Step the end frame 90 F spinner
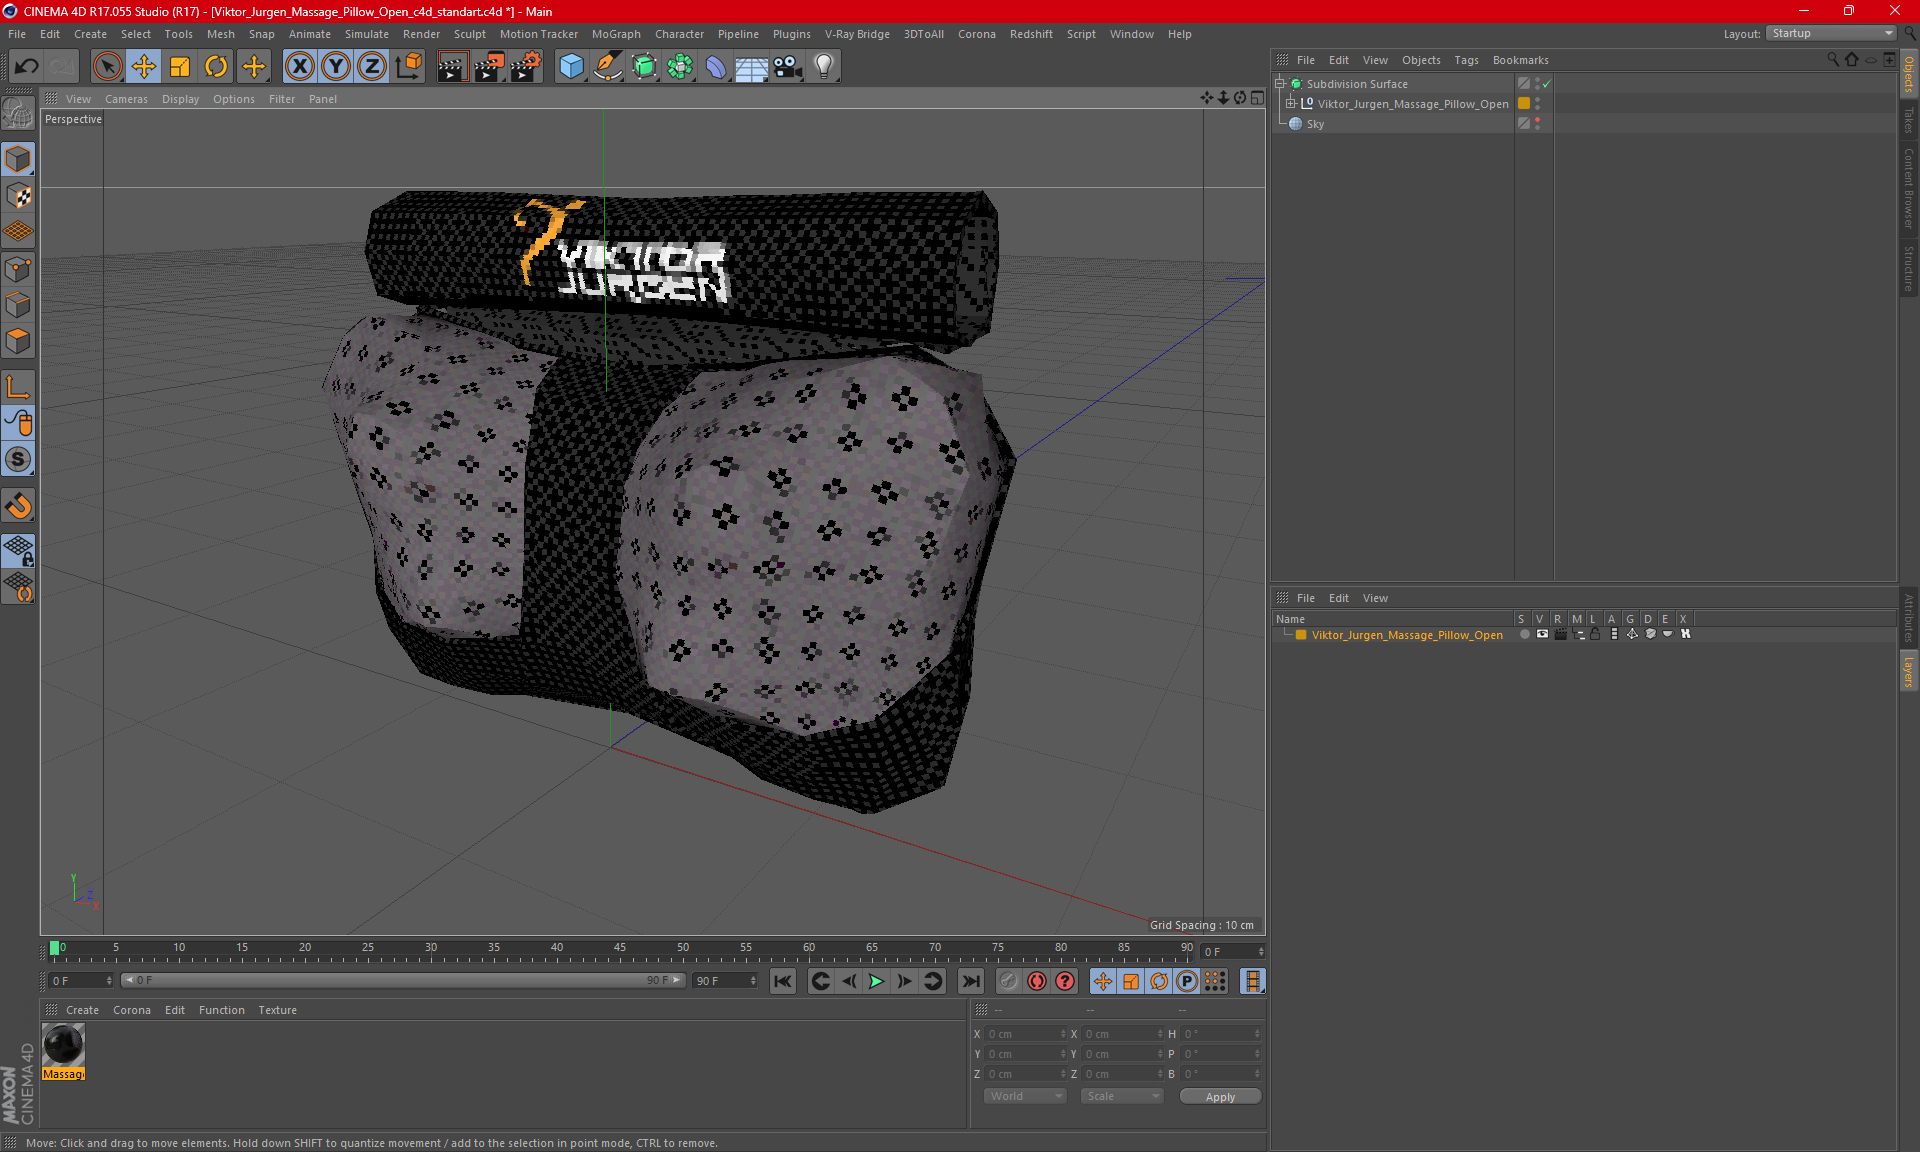This screenshot has width=1920, height=1152. click(x=753, y=981)
